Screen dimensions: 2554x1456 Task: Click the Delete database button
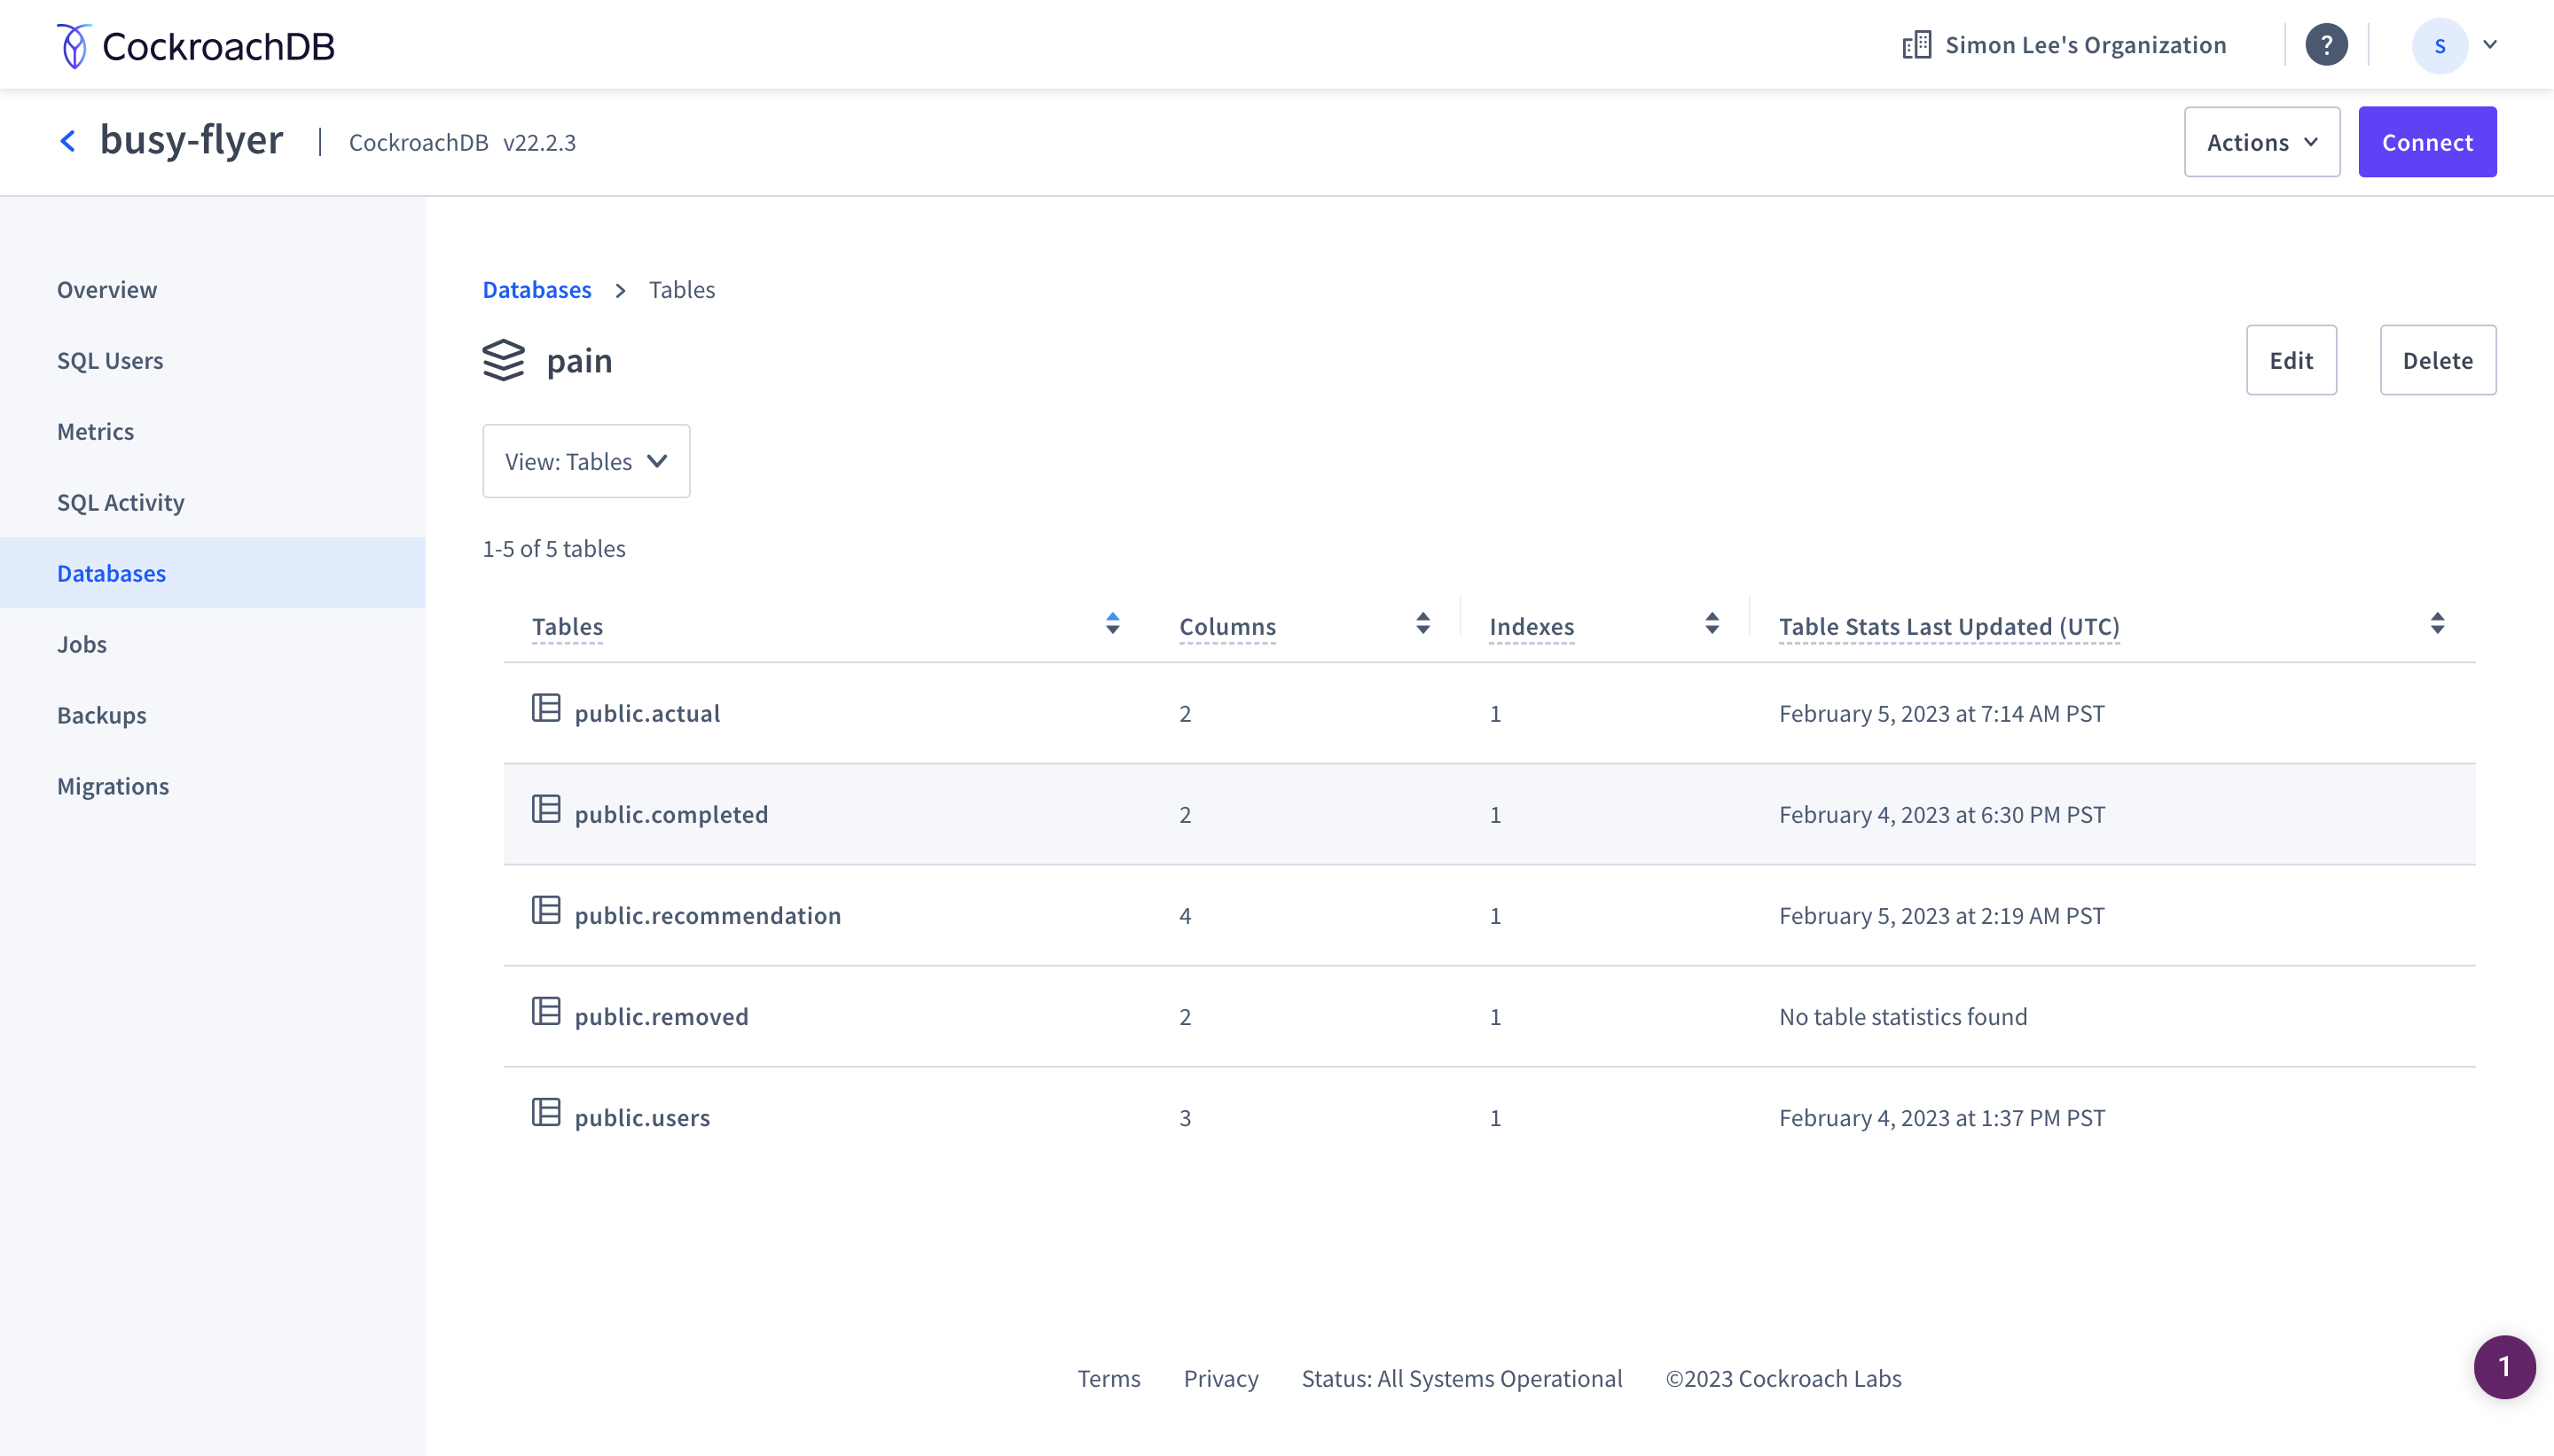coord(2437,360)
